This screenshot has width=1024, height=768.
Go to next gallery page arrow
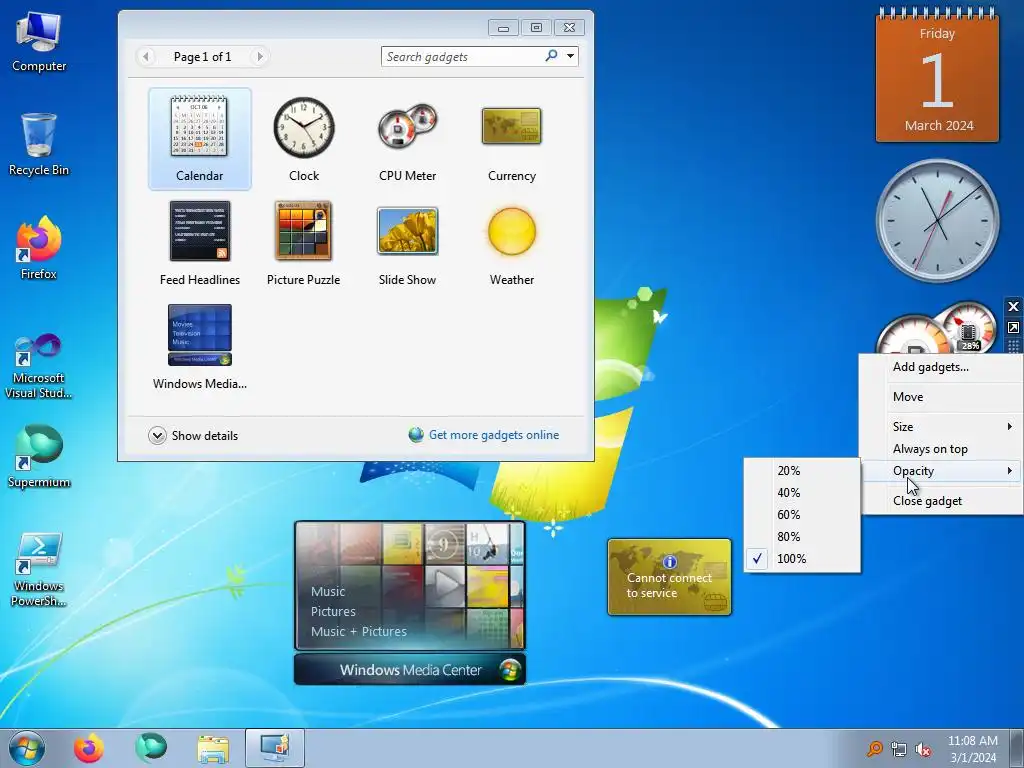point(259,57)
